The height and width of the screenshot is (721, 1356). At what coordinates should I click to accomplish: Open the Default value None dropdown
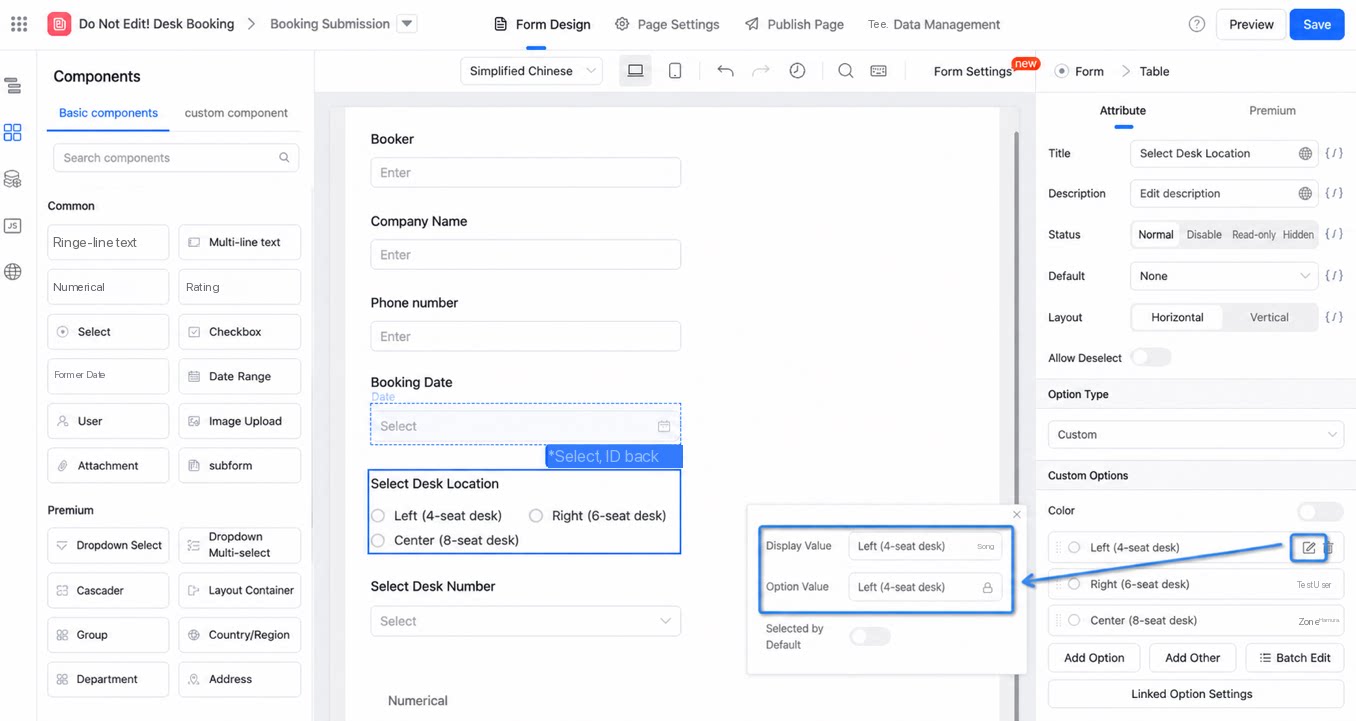point(1224,276)
